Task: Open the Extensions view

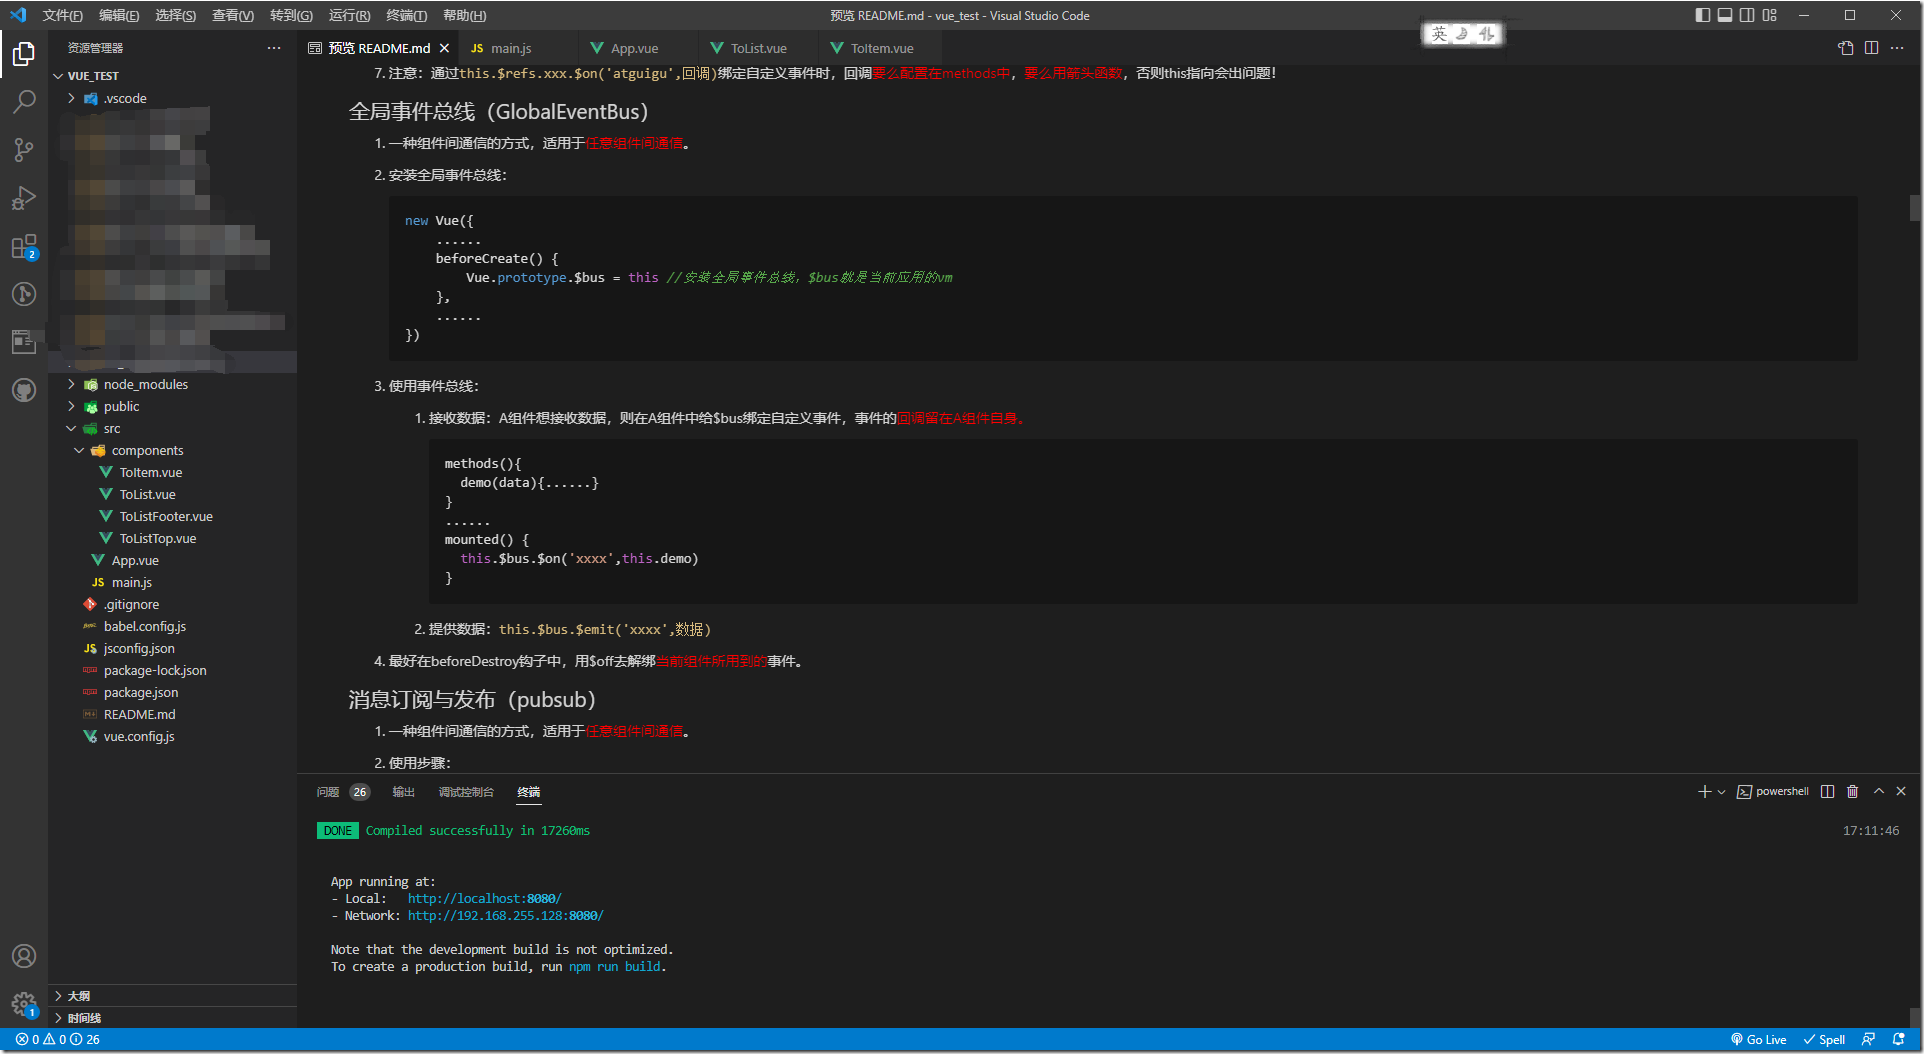Action: coord(24,246)
